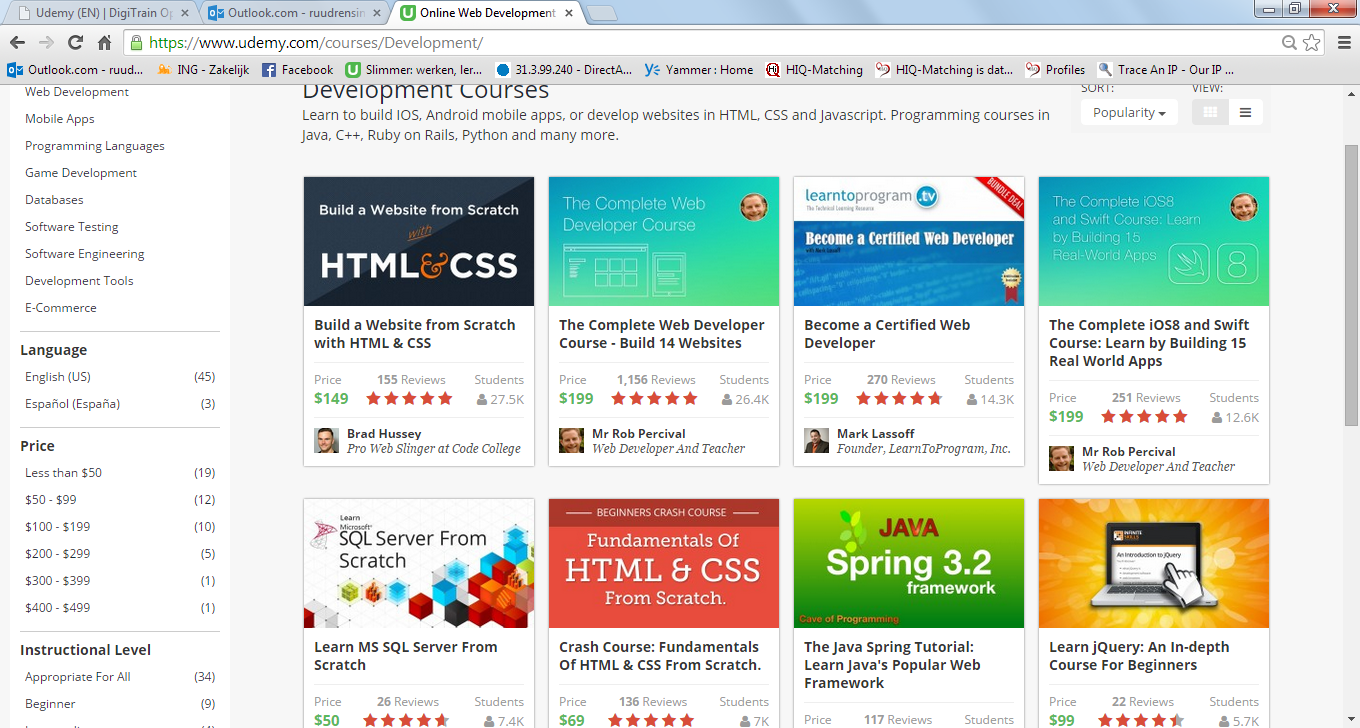1360x728 pixels.
Task: Open Web Development category
Action: coord(77,91)
